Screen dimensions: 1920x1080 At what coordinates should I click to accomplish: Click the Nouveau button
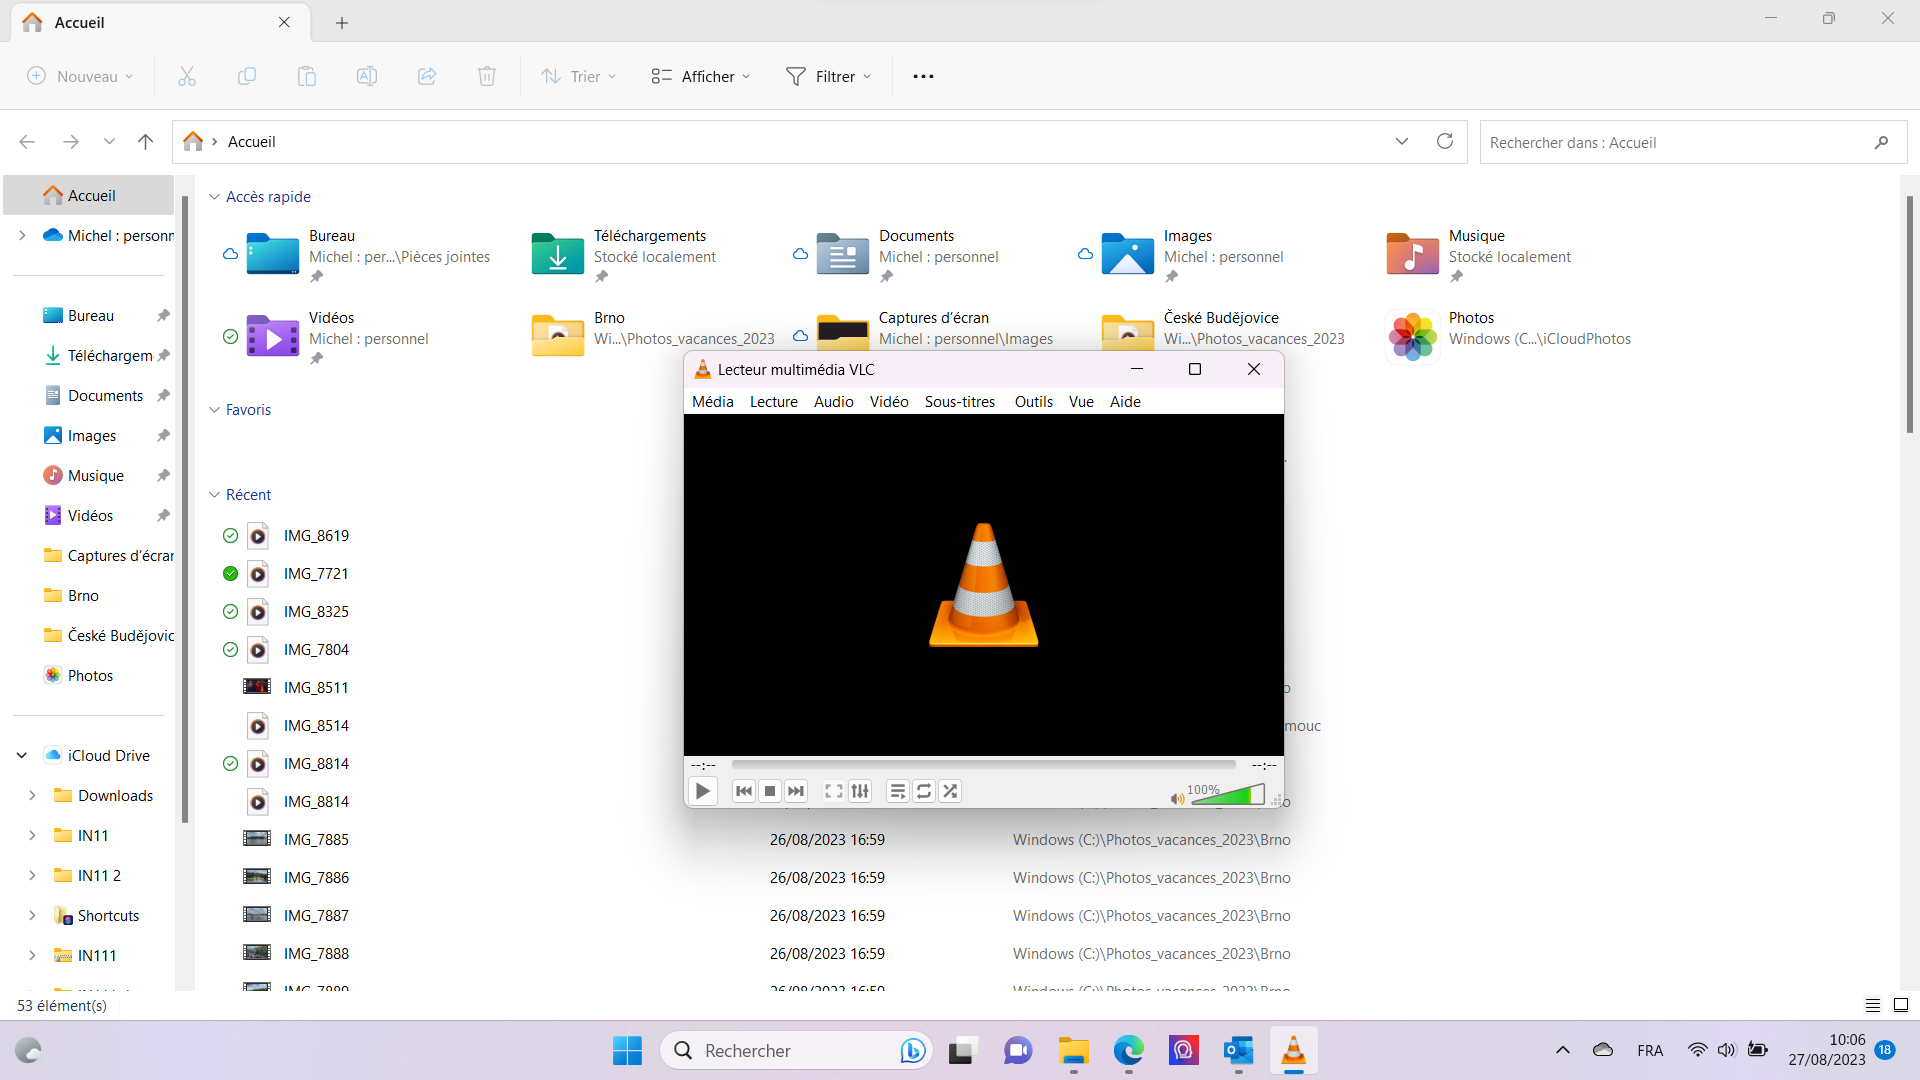(79, 76)
